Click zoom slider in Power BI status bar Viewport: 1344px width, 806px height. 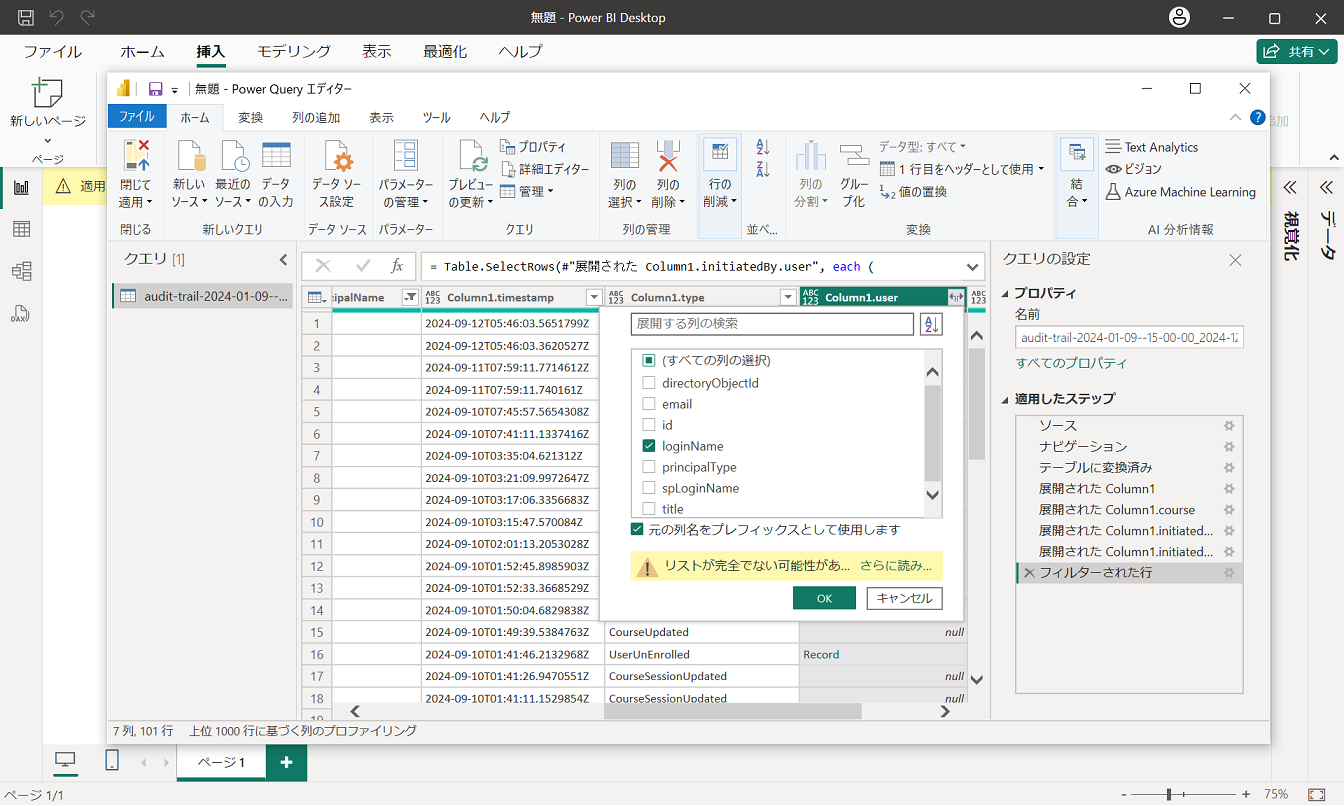point(1170,794)
